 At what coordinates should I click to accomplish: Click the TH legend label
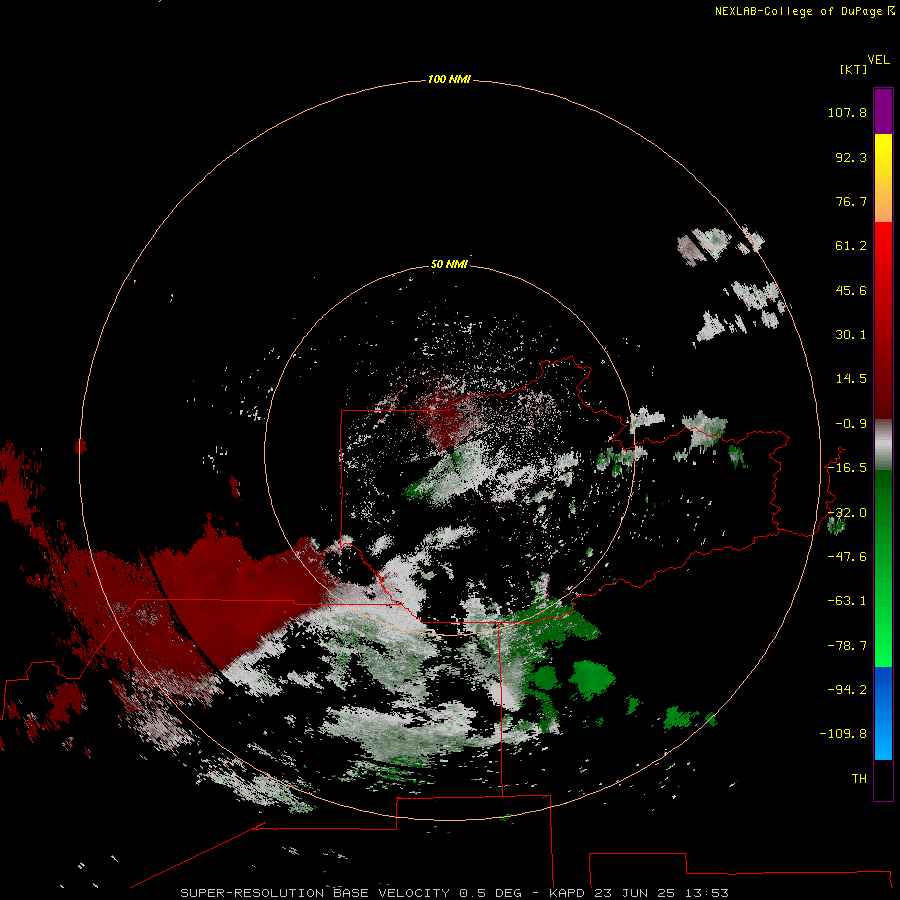(x=859, y=779)
